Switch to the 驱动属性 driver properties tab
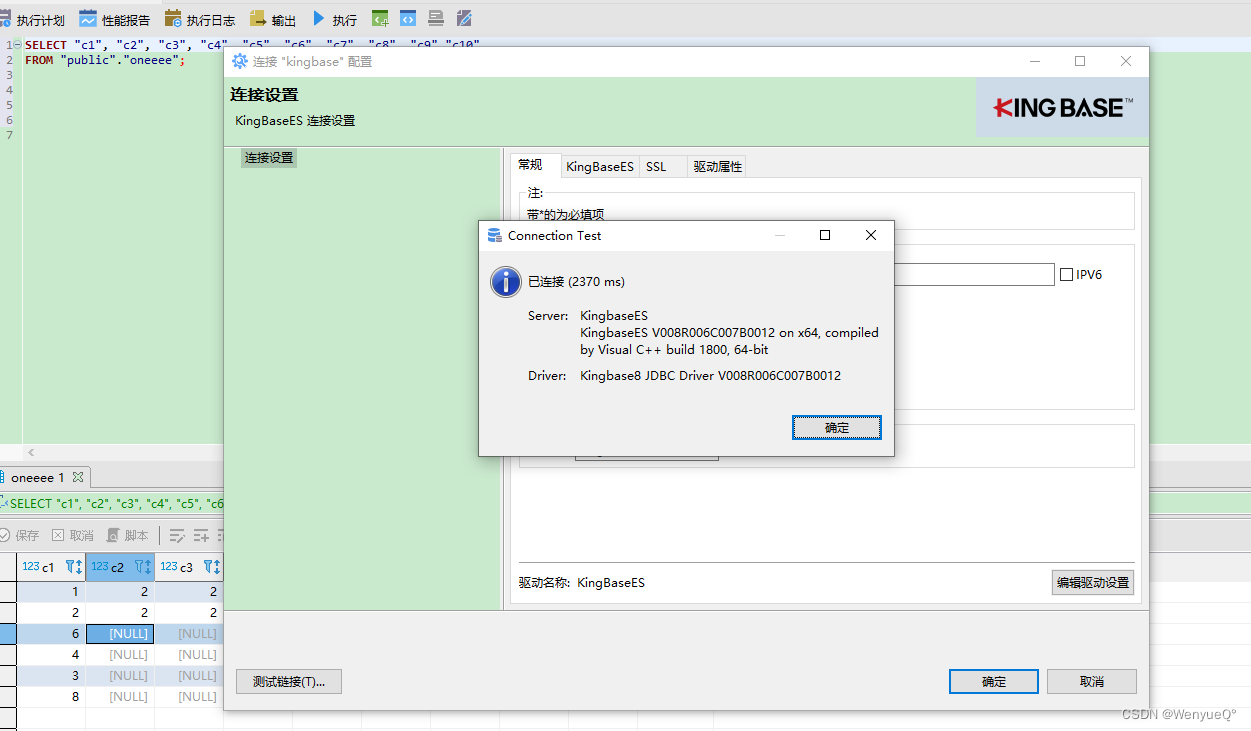The height and width of the screenshot is (731, 1251). pos(716,166)
